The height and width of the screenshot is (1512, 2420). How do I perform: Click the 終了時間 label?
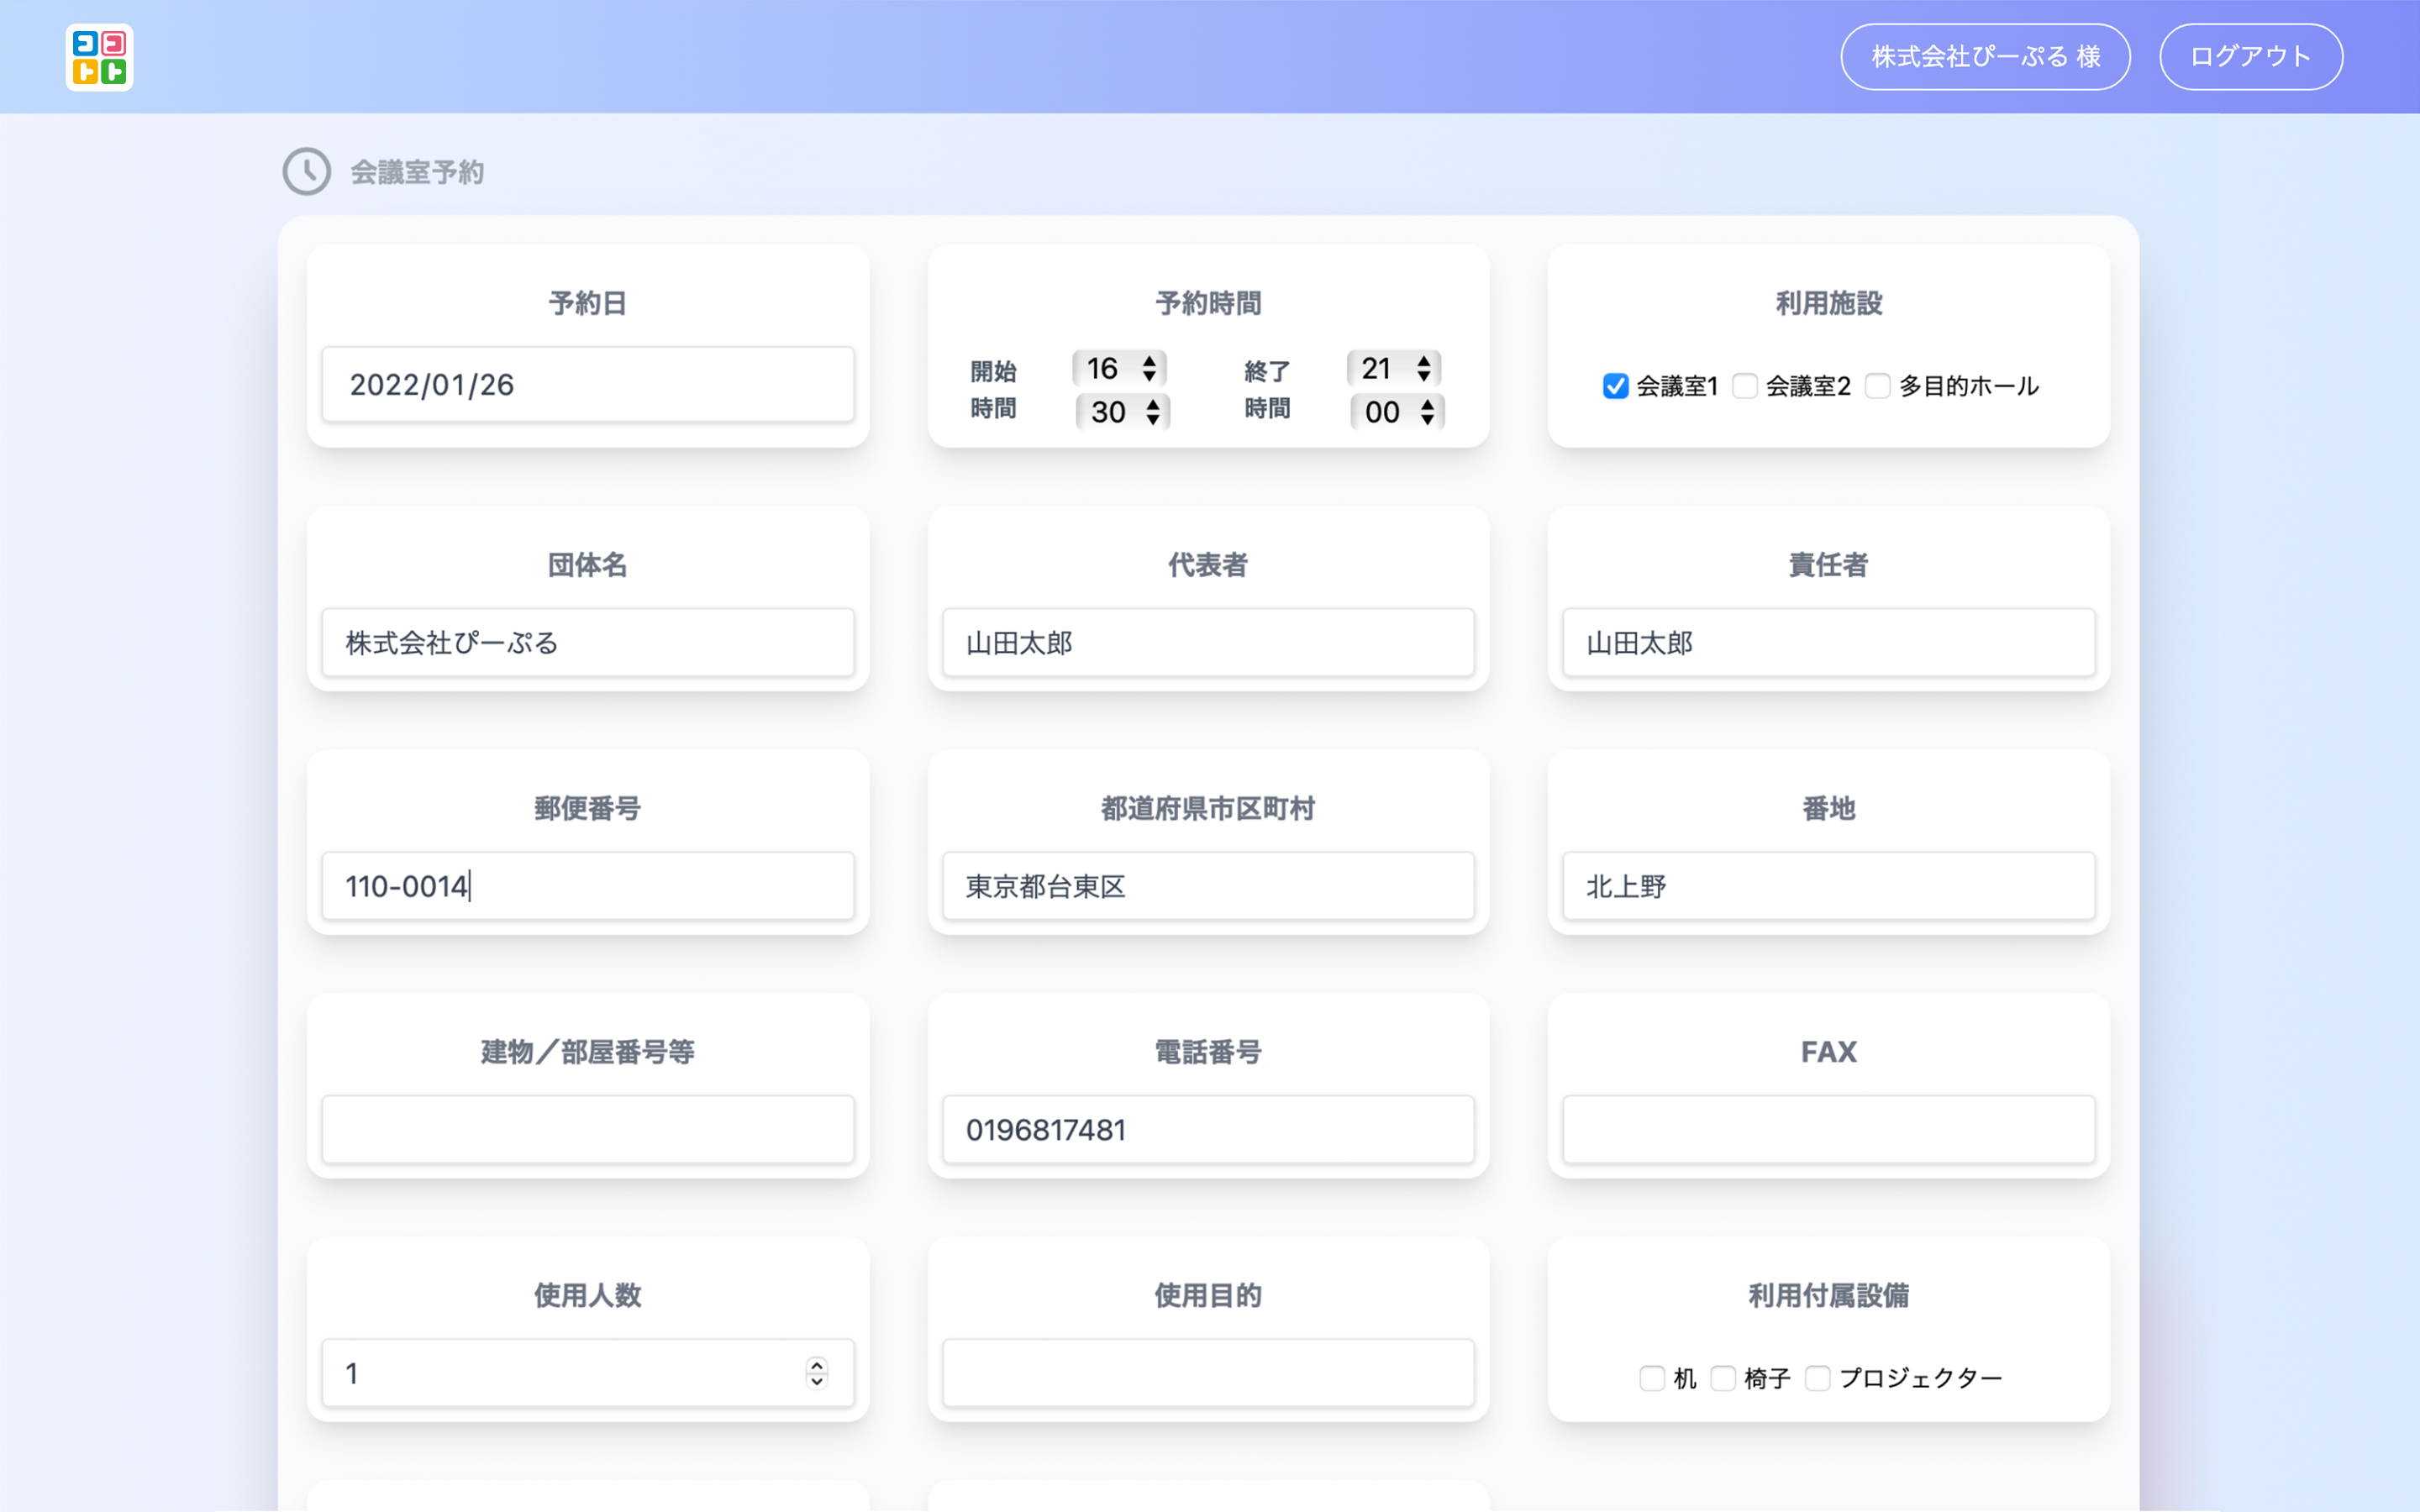click(x=1267, y=390)
